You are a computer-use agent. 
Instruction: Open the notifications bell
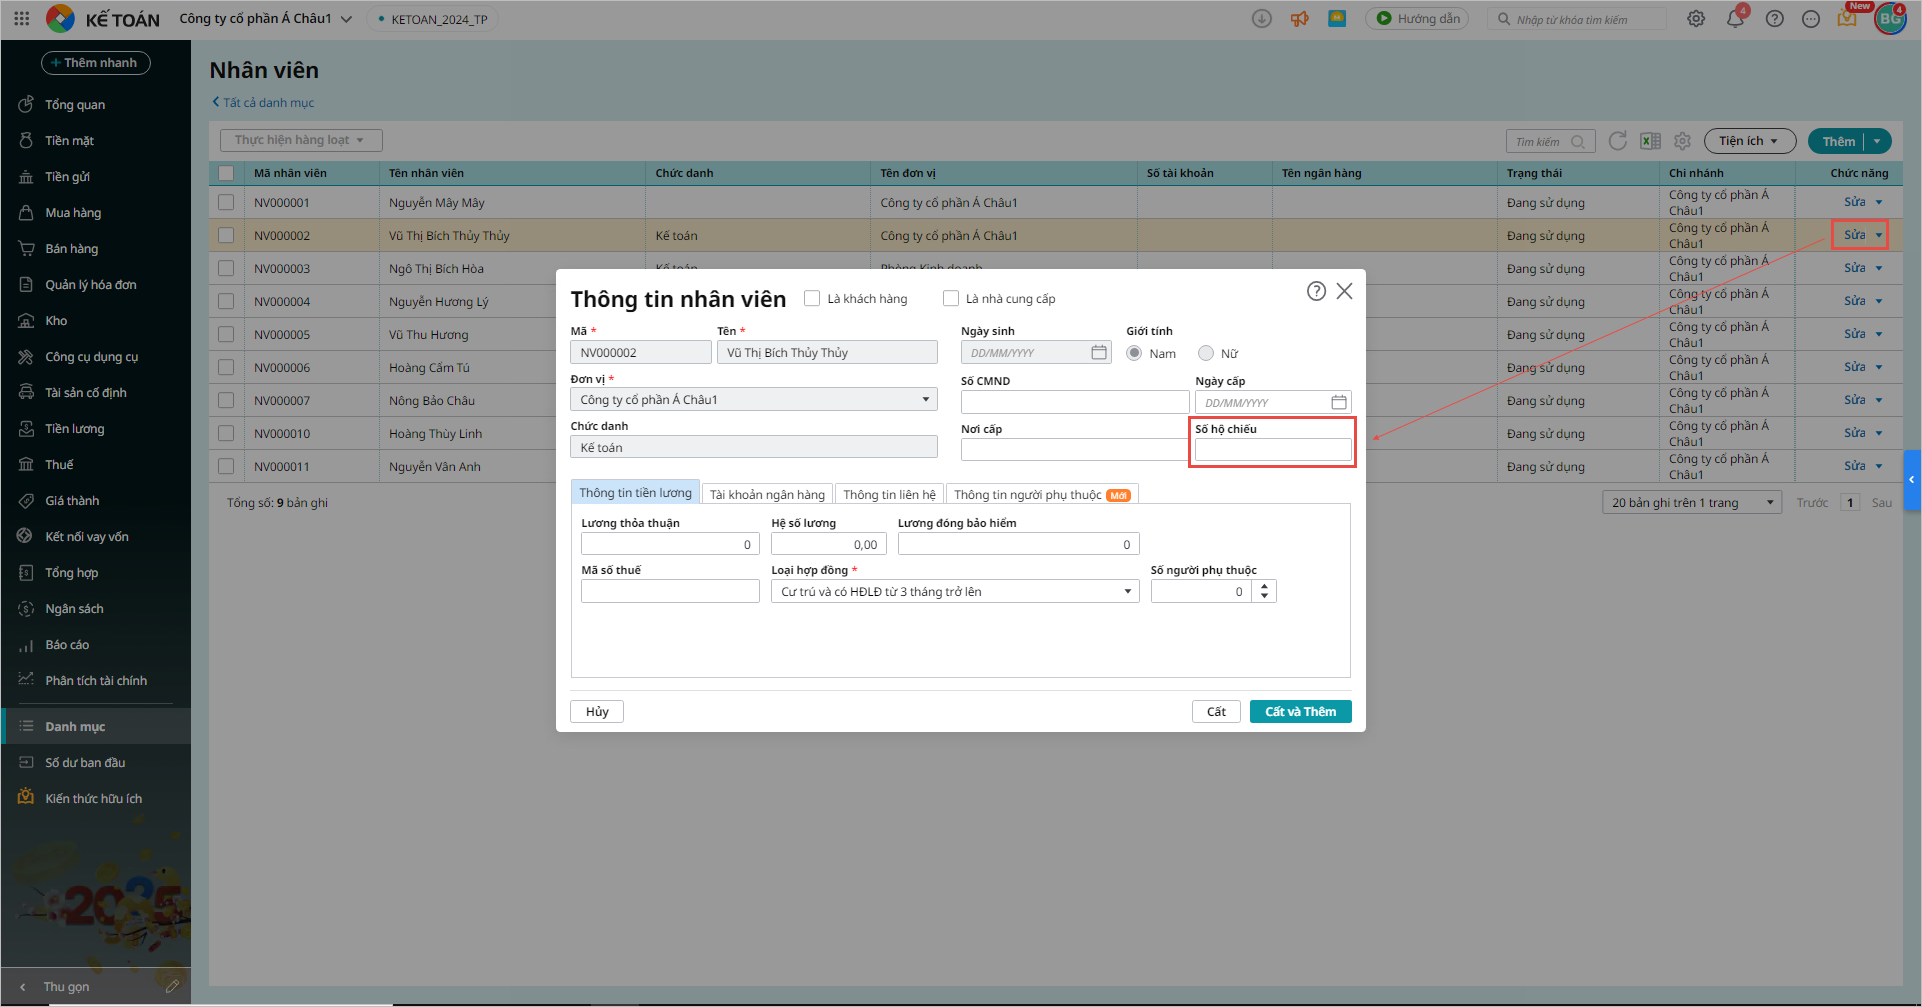coord(1735,18)
